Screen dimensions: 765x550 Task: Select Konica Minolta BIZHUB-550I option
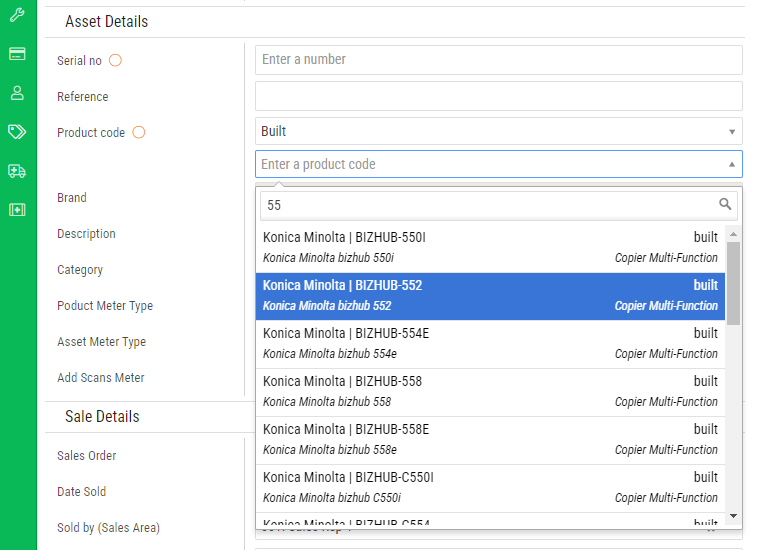point(490,247)
